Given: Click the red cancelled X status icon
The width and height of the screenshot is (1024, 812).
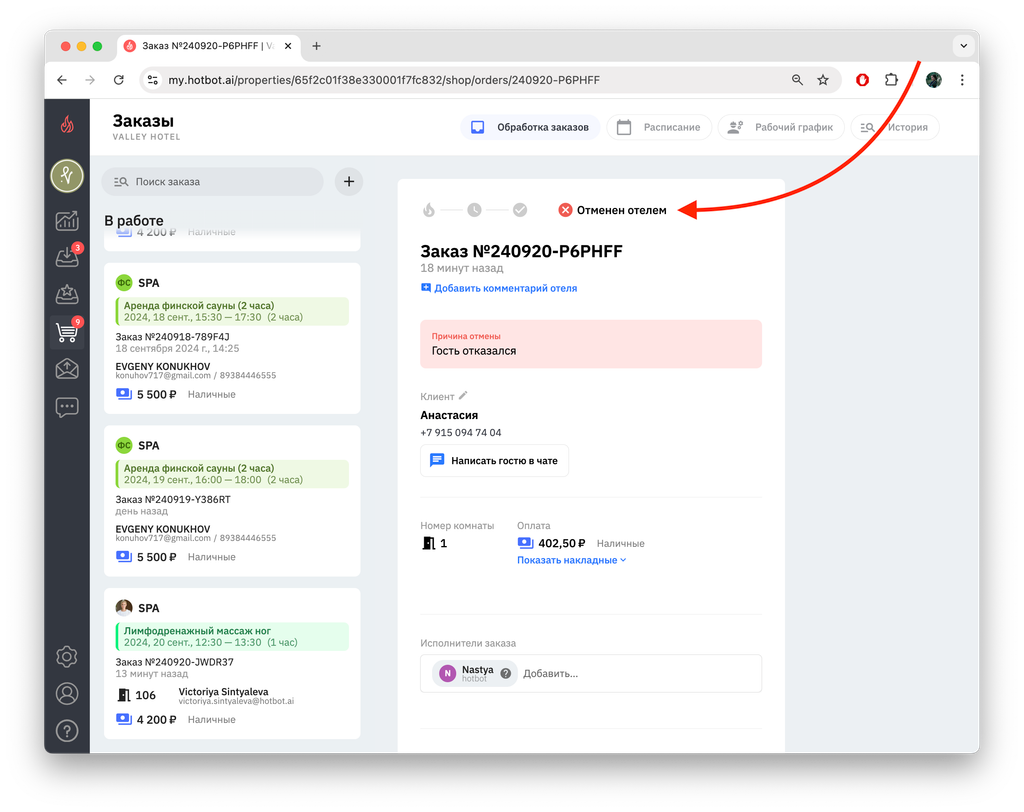Looking at the screenshot, I should [565, 210].
